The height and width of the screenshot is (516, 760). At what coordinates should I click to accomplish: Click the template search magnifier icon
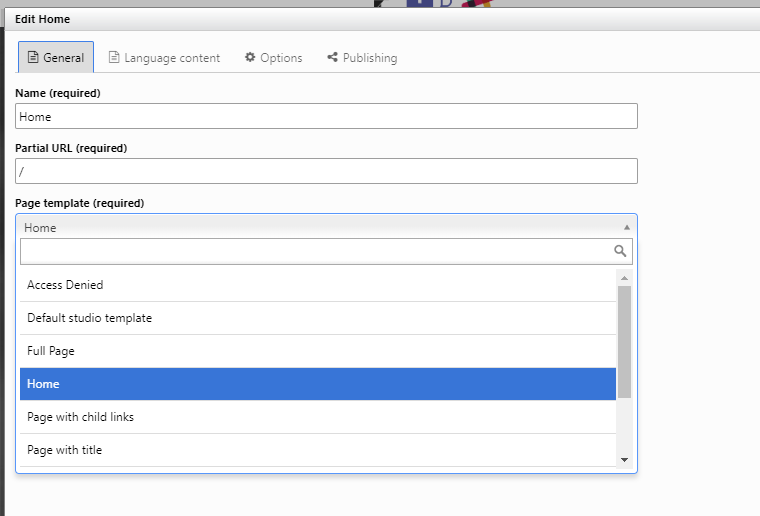[620, 251]
